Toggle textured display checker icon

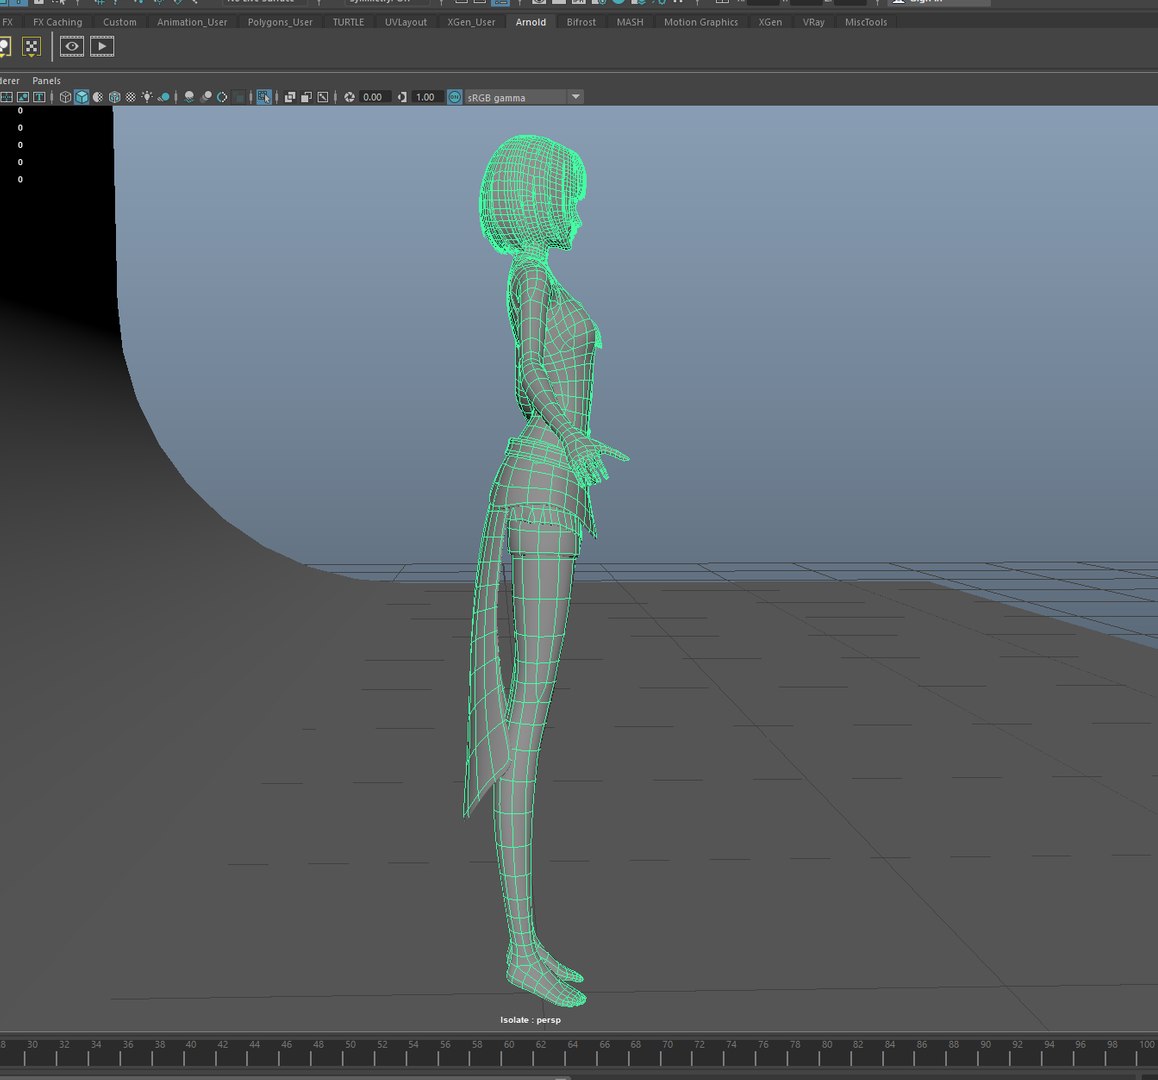131,97
